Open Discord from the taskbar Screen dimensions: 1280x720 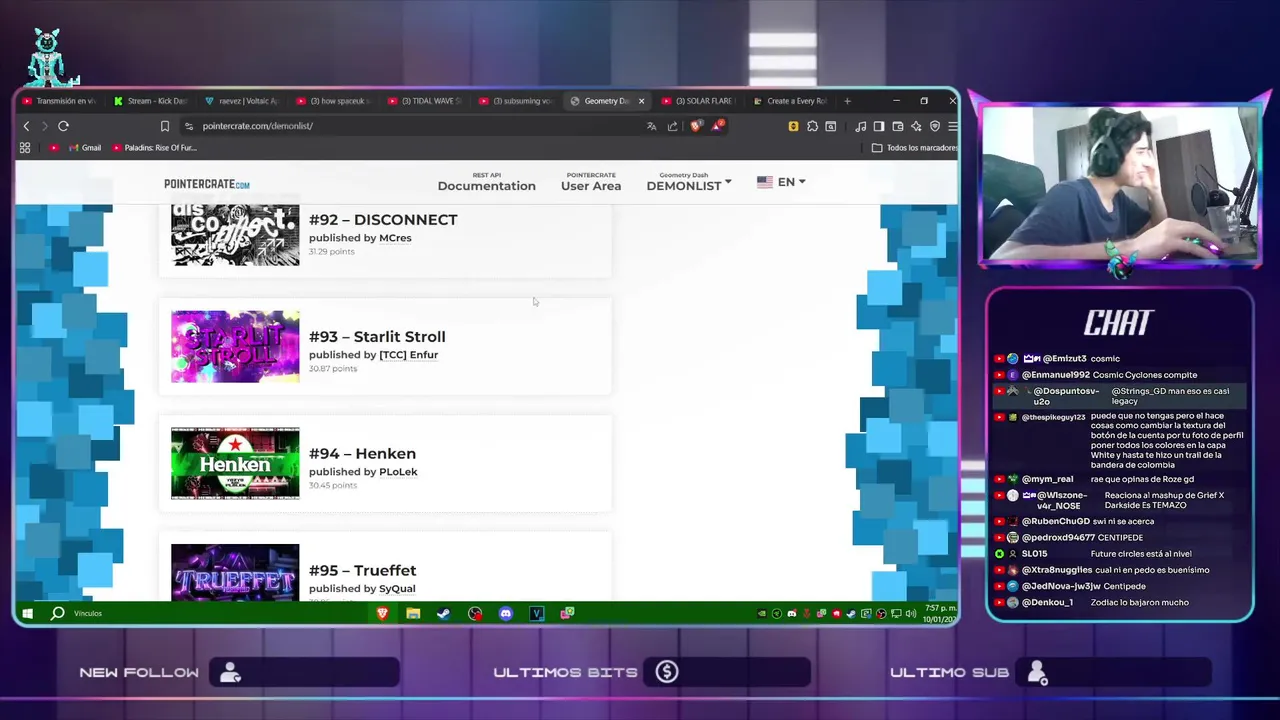click(x=506, y=613)
